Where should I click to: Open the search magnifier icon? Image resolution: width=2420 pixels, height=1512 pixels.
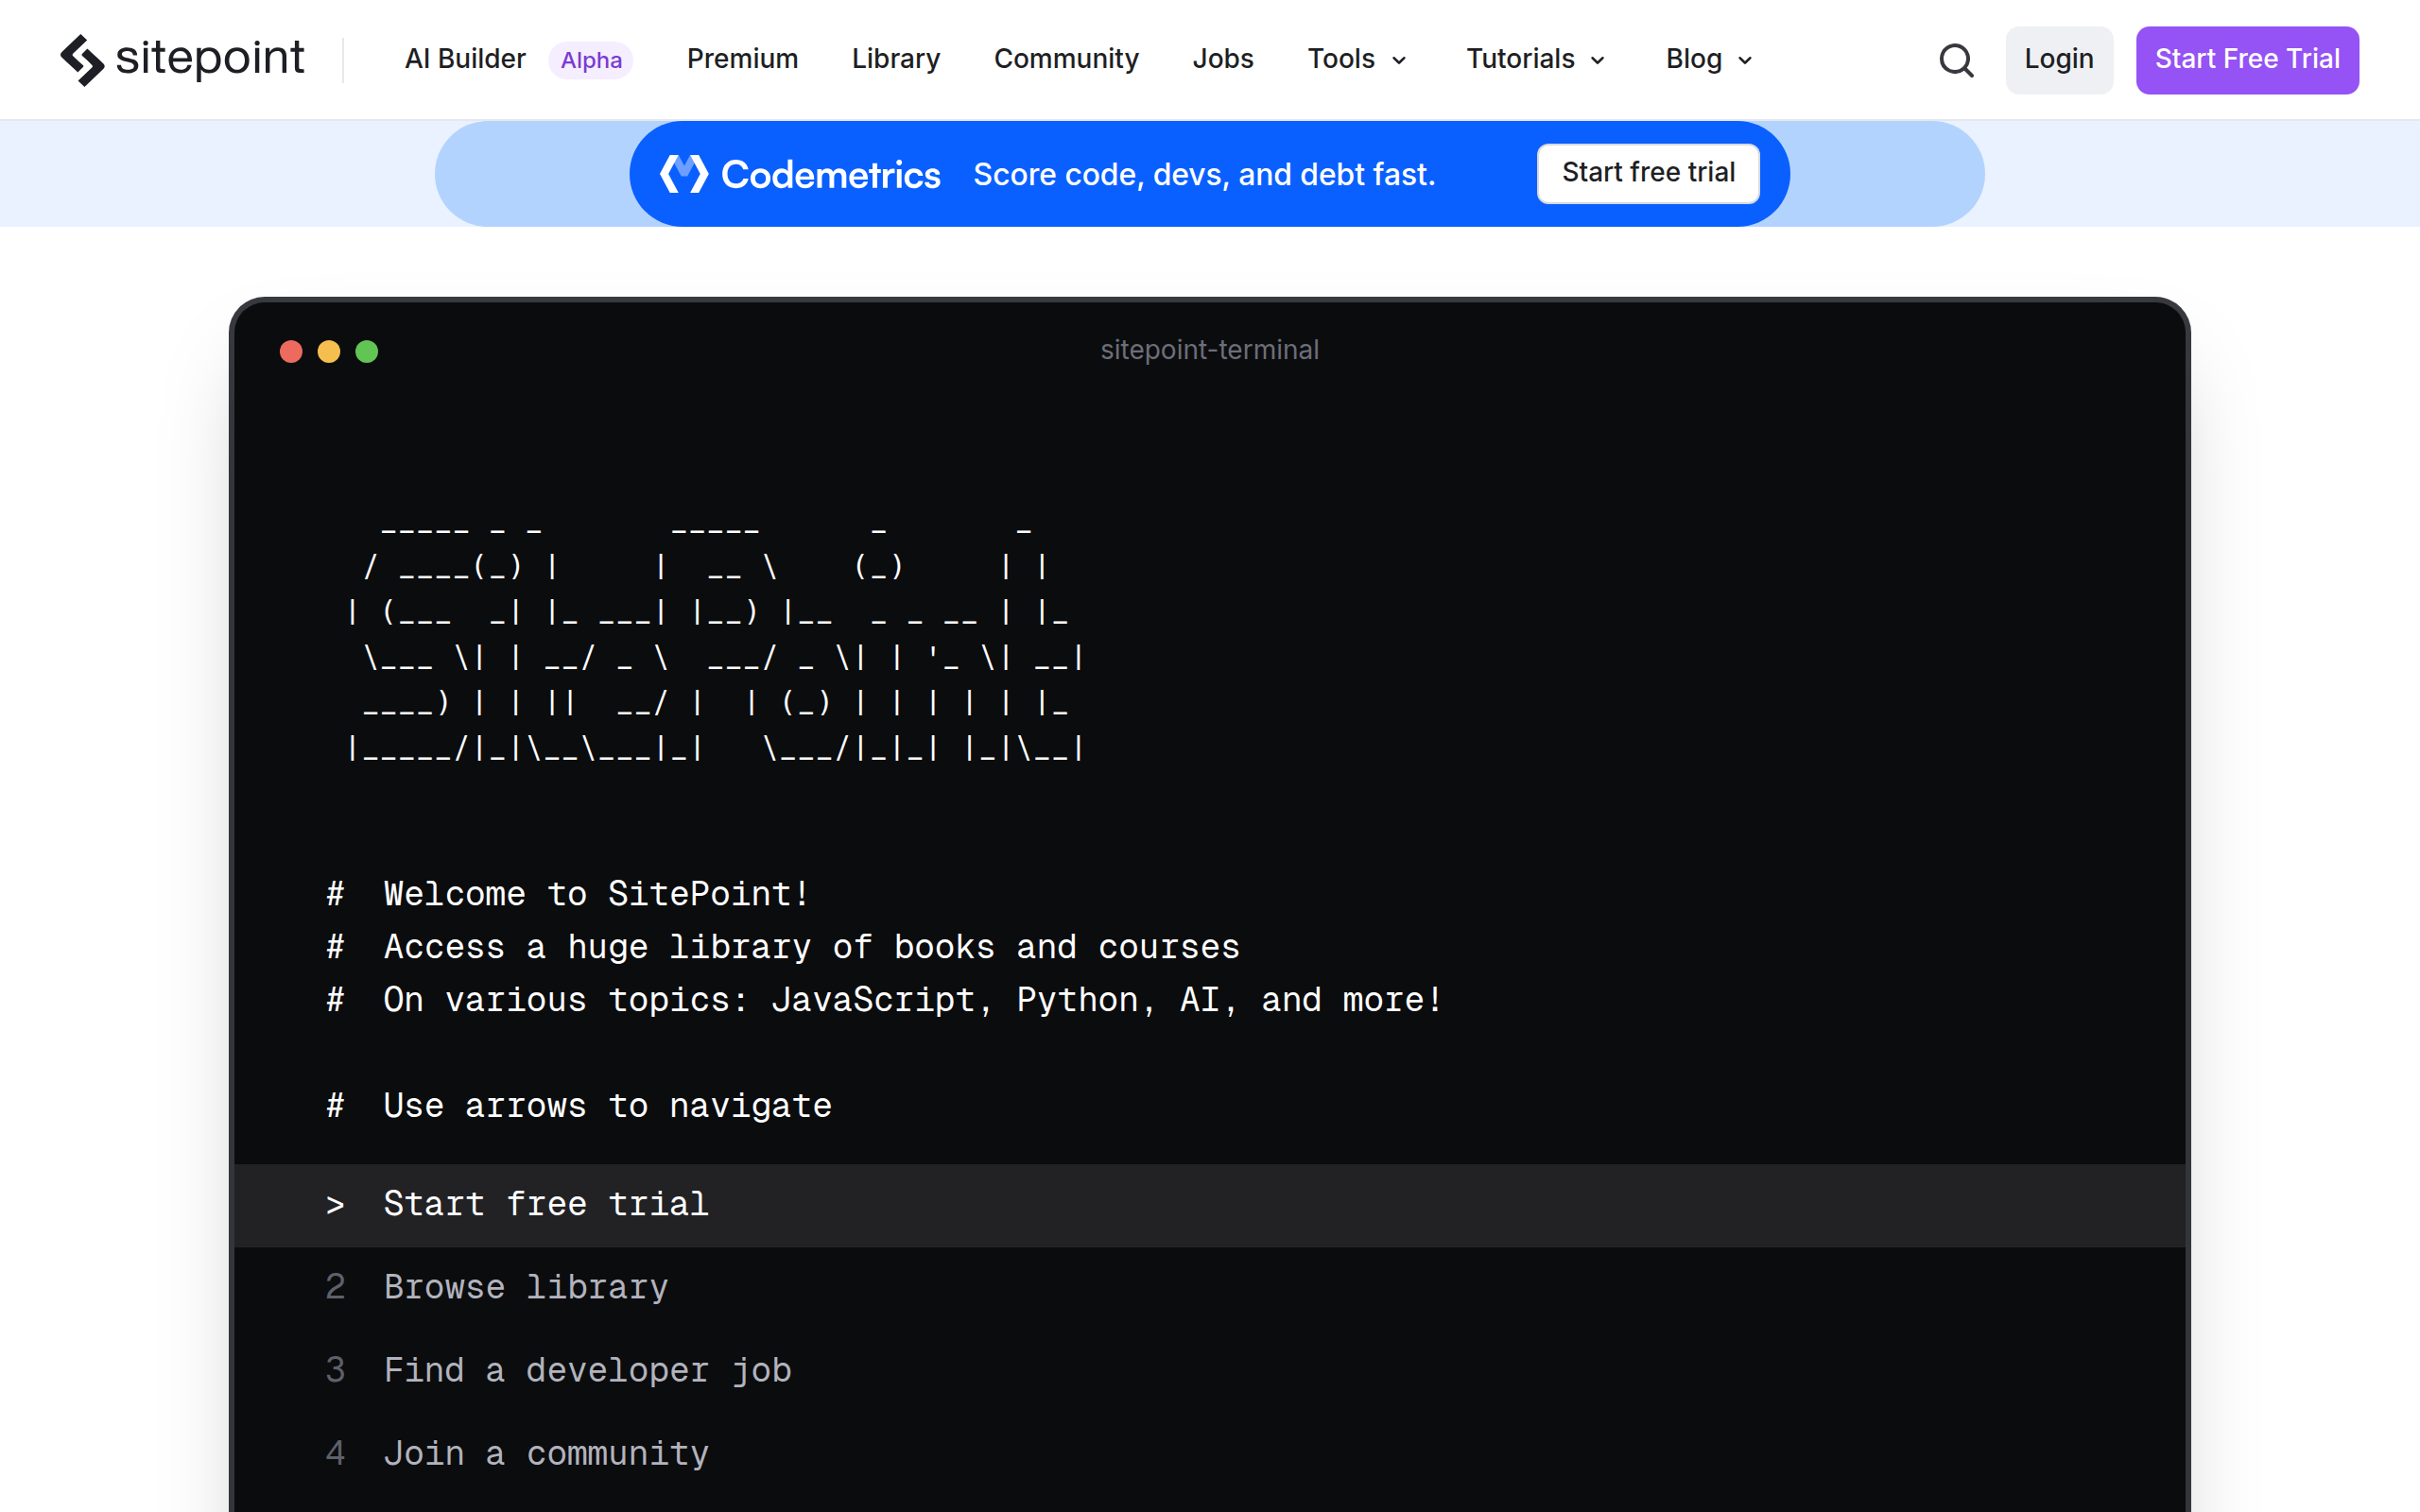coord(1956,60)
